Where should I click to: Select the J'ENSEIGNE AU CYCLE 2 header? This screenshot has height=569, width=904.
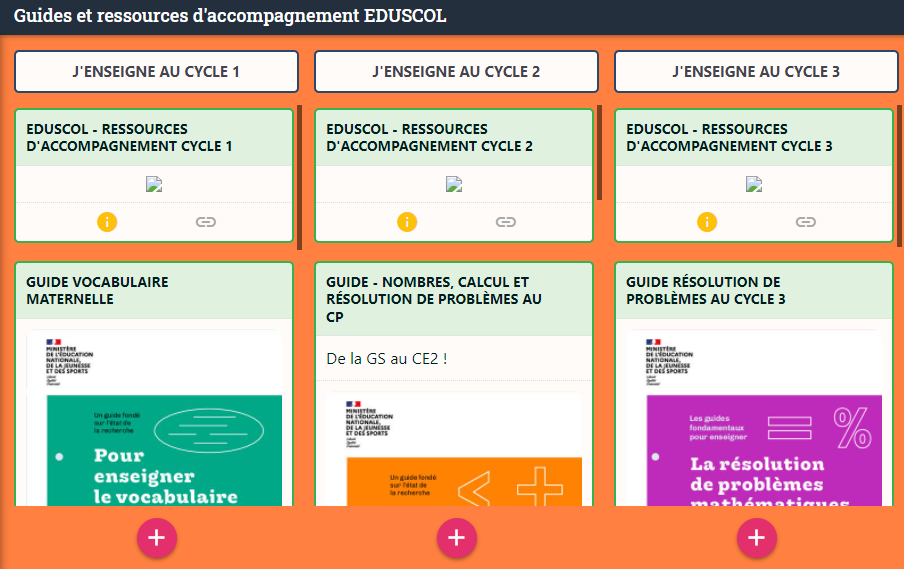[456, 71]
